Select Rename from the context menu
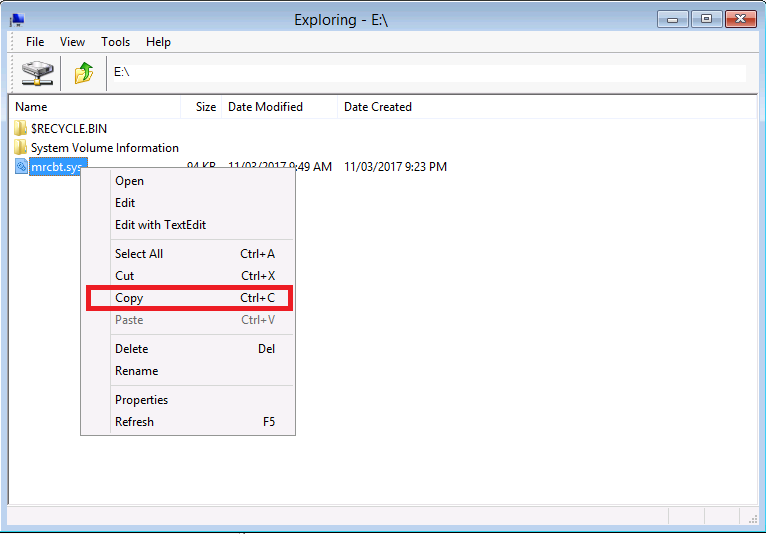The height and width of the screenshot is (534, 766). pyautogui.click(x=137, y=371)
